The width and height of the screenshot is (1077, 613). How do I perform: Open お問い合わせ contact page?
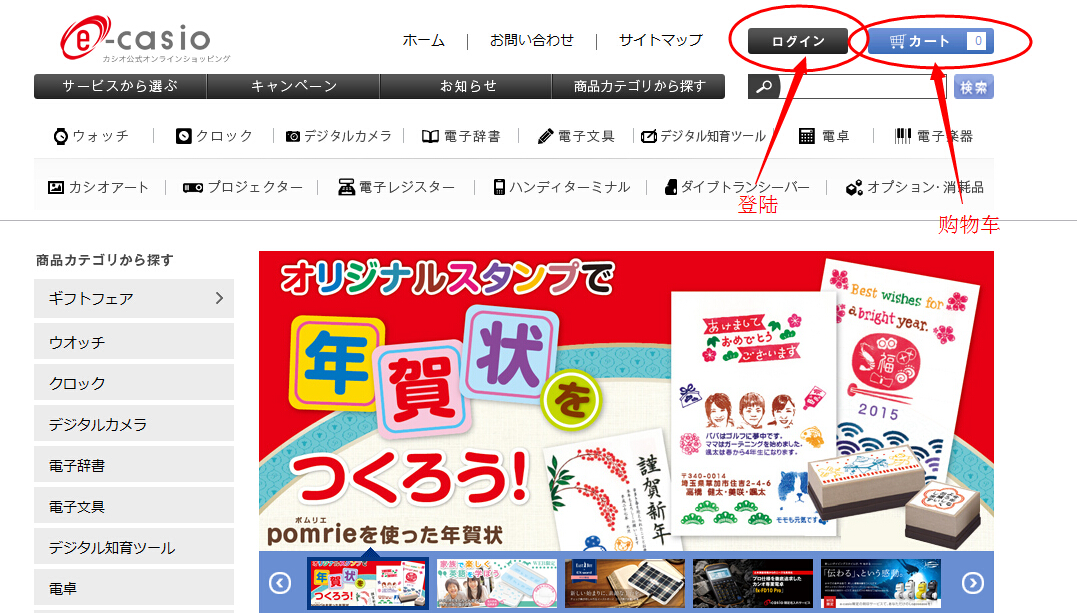(x=532, y=41)
